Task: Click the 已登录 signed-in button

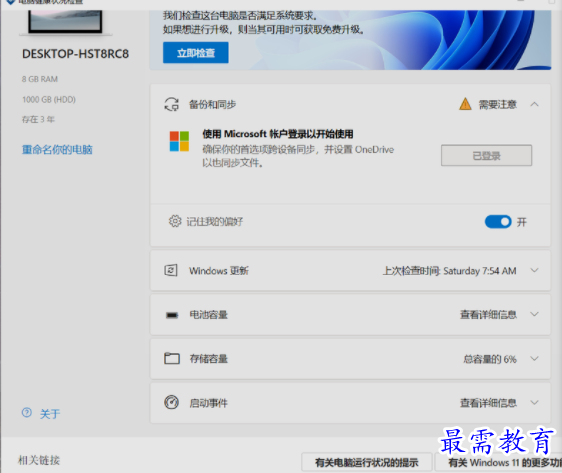Action: [x=486, y=156]
